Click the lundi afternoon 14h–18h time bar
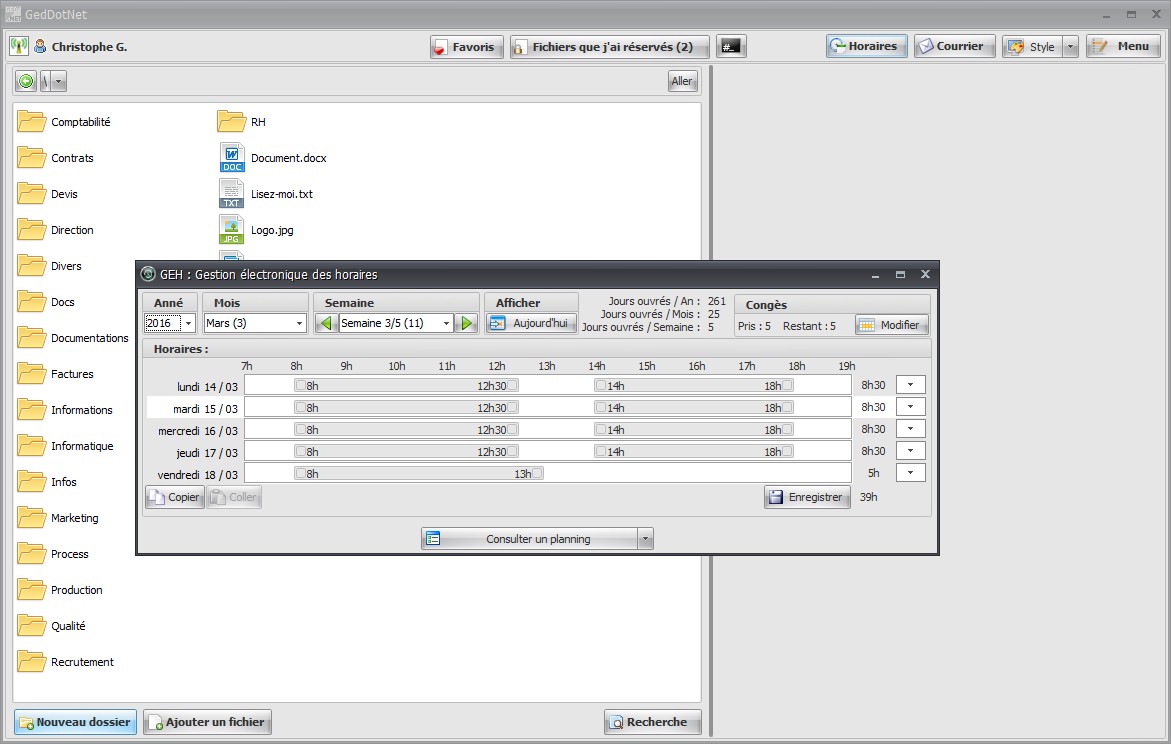Viewport: 1171px width, 744px height. 694,385
